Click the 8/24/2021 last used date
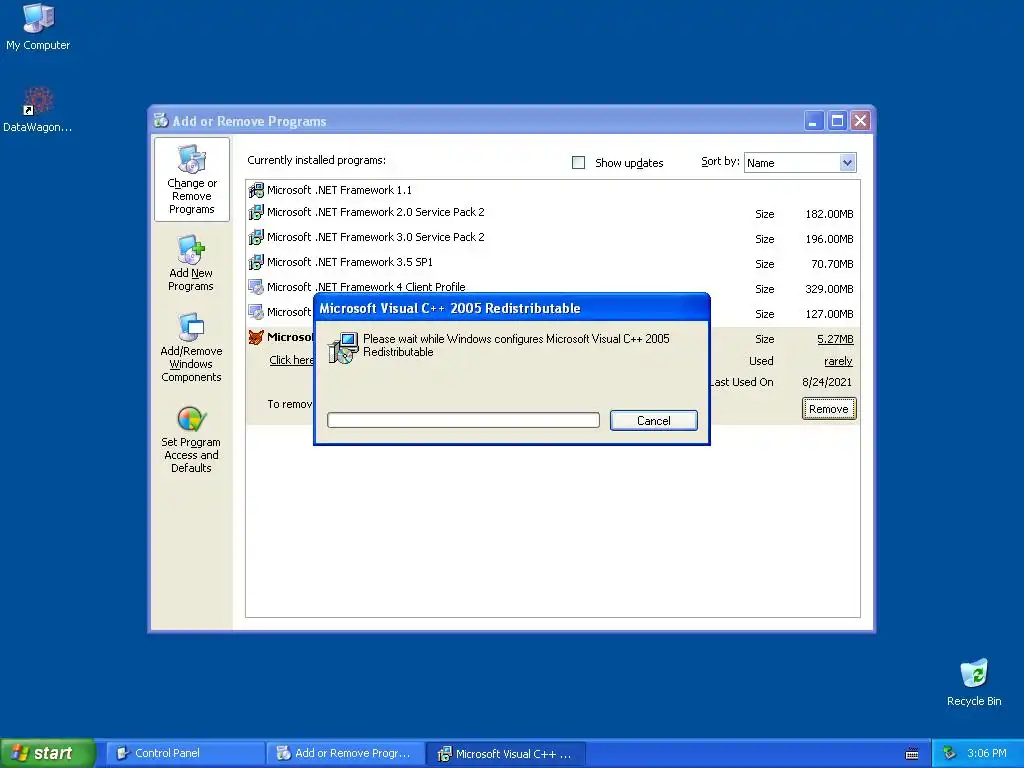Image resolution: width=1024 pixels, height=768 pixels. [x=827, y=382]
